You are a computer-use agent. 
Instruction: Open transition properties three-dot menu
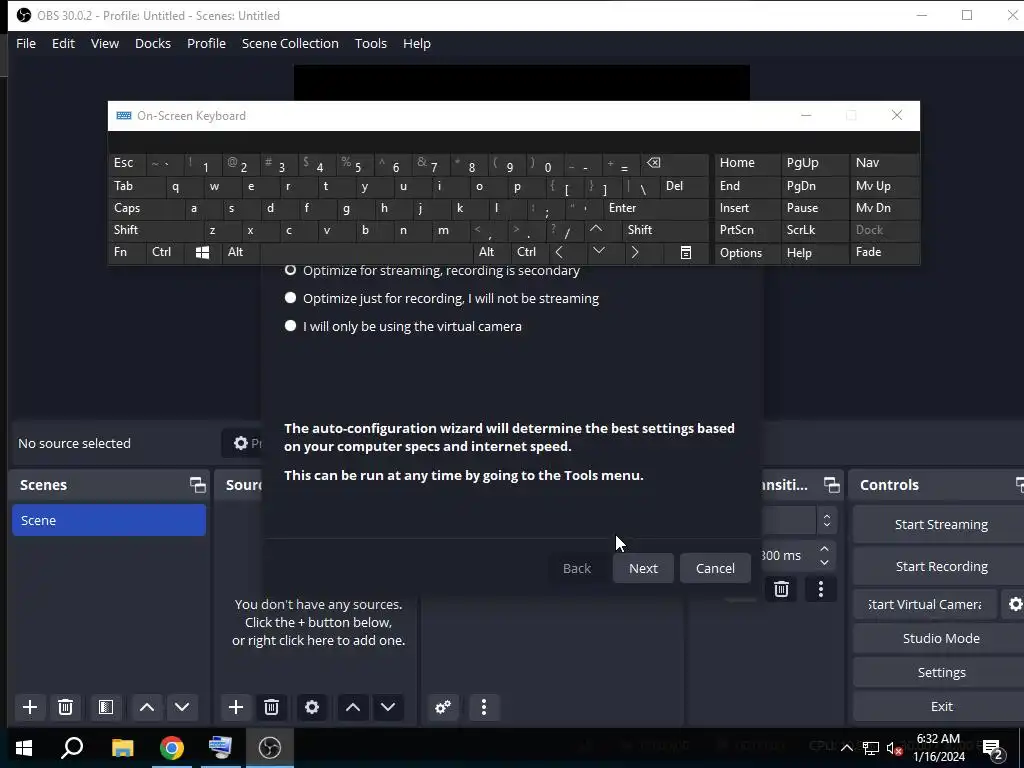tap(821, 589)
